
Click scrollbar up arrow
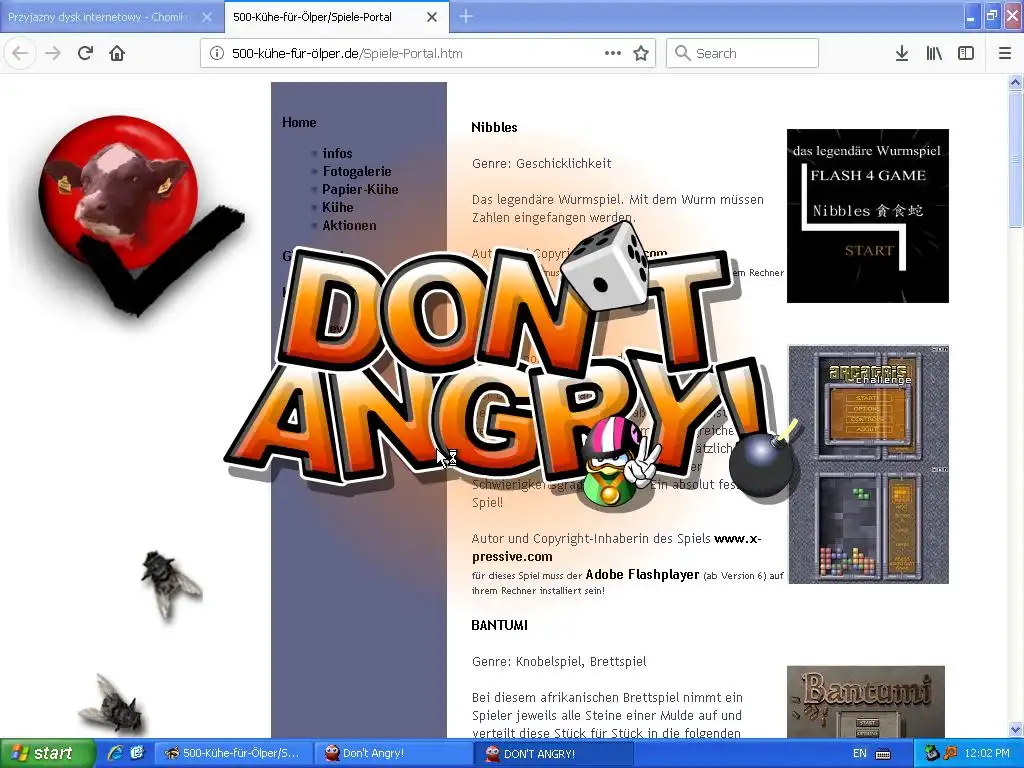click(x=1015, y=82)
